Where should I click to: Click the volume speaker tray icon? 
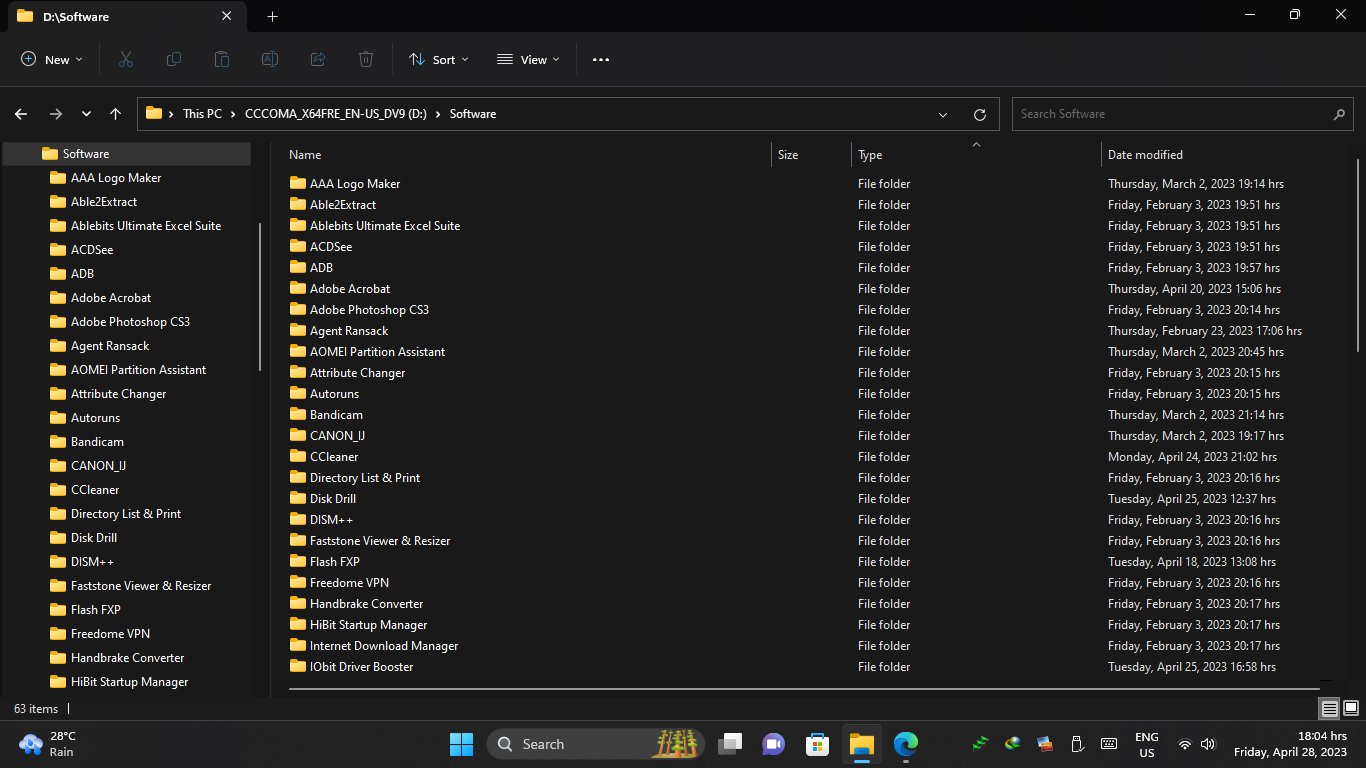click(x=1208, y=744)
